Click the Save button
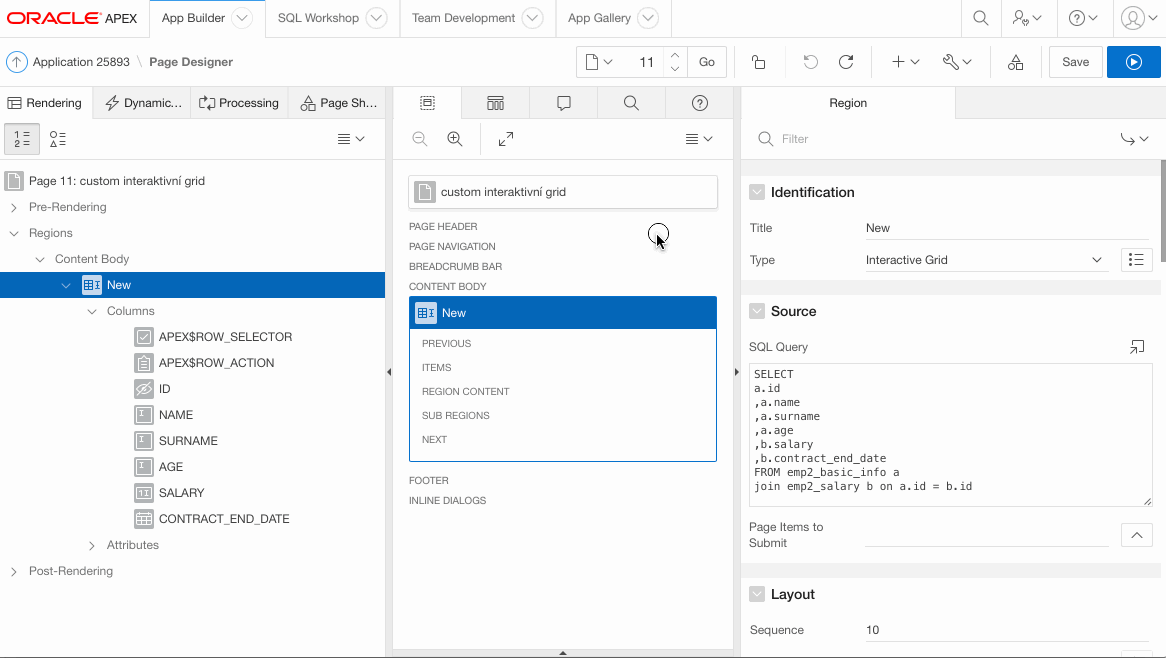Image resolution: width=1166 pixels, height=658 pixels. [x=1075, y=62]
